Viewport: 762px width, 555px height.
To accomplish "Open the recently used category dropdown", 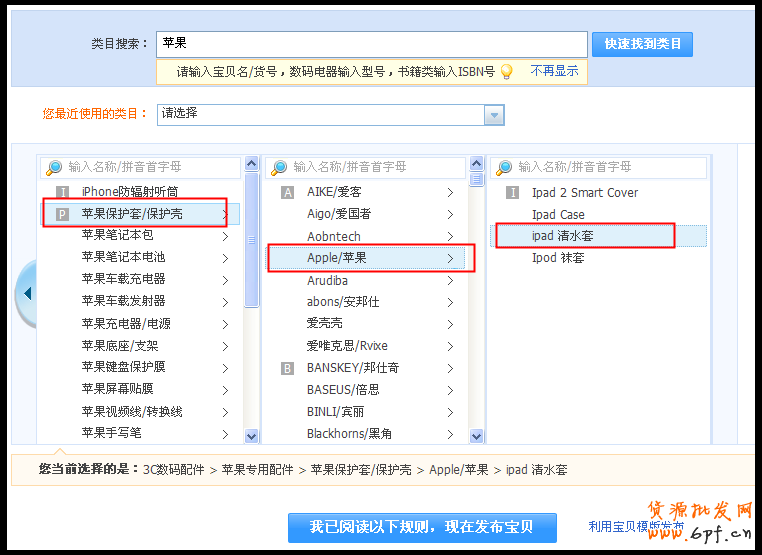I will point(494,115).
